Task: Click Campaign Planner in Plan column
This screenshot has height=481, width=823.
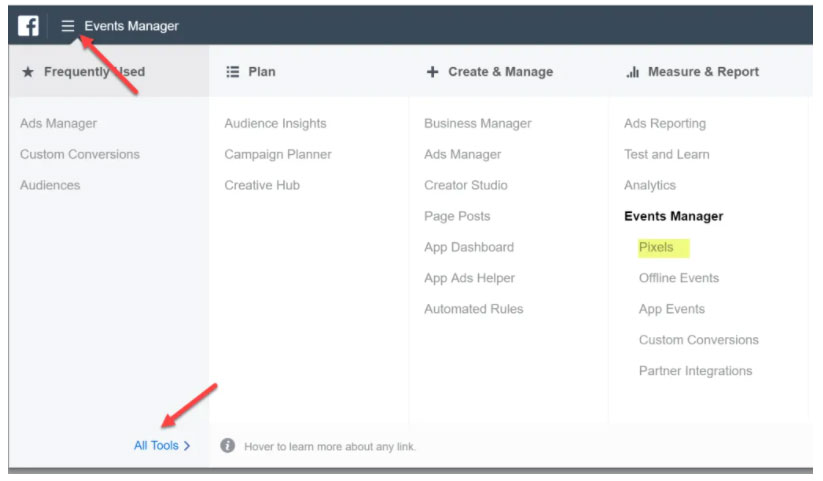Action: (277, 155)
